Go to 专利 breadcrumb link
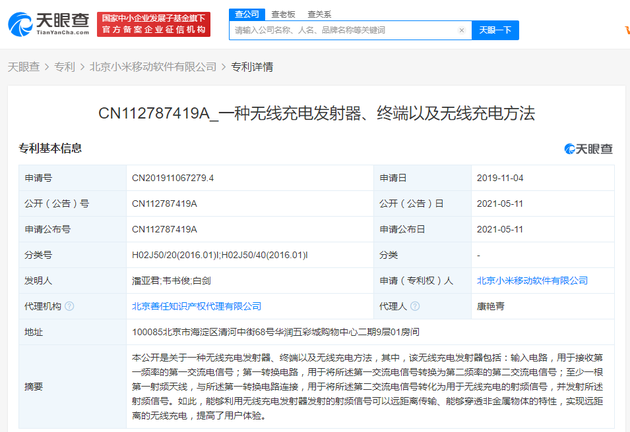The image size is (630, 432). point(65,67)
